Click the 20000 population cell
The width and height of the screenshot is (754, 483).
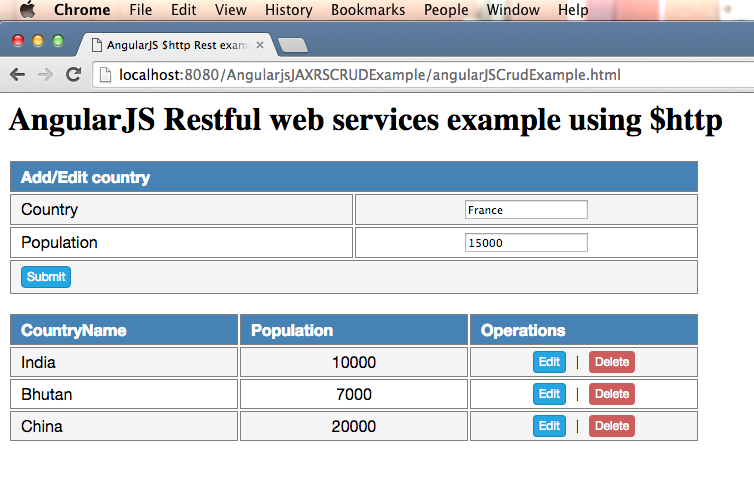(353, 426)
